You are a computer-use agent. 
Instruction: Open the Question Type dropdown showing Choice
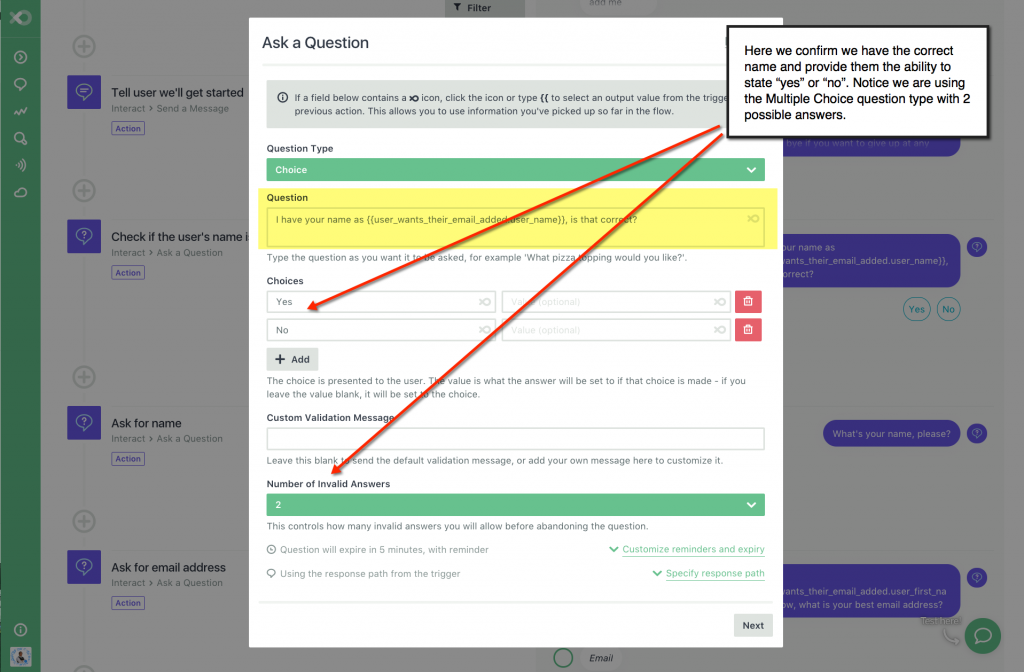[x=515, y=169]
